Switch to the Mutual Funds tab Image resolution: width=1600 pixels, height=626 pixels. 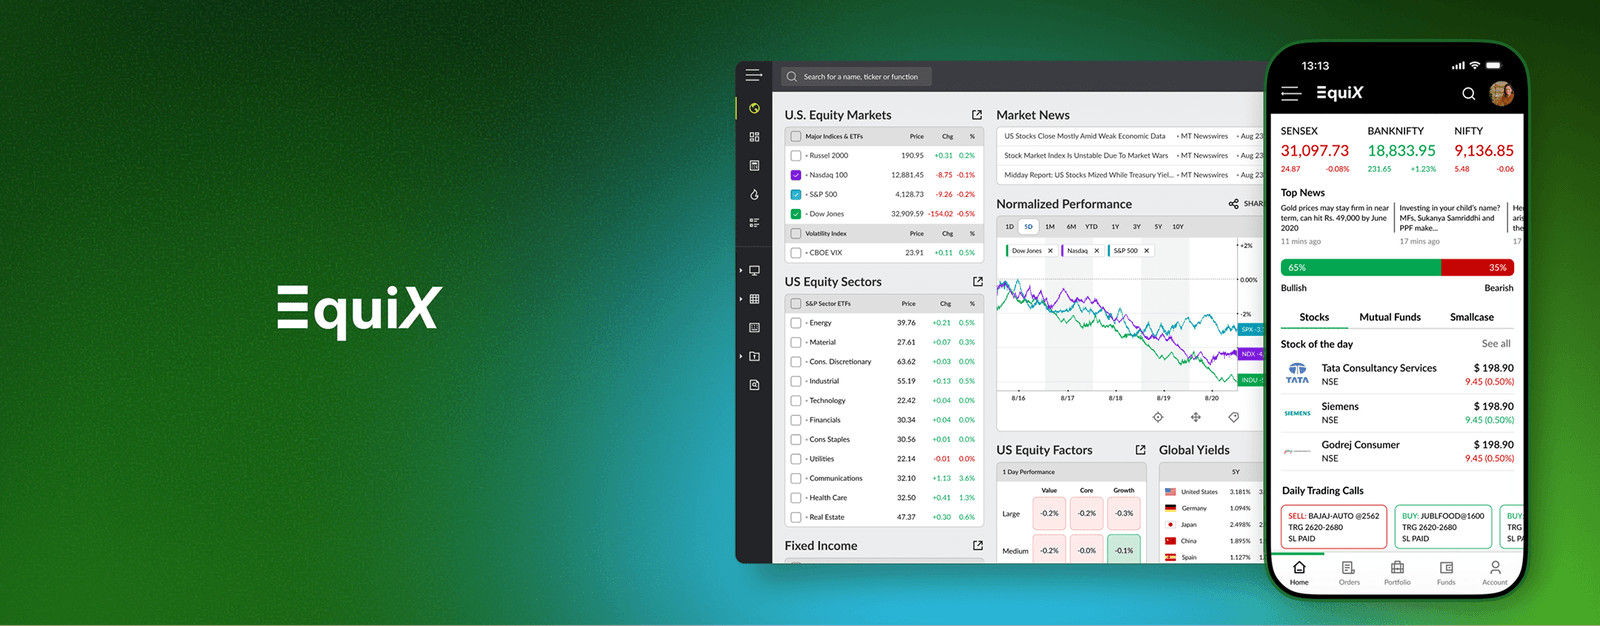1390,317
